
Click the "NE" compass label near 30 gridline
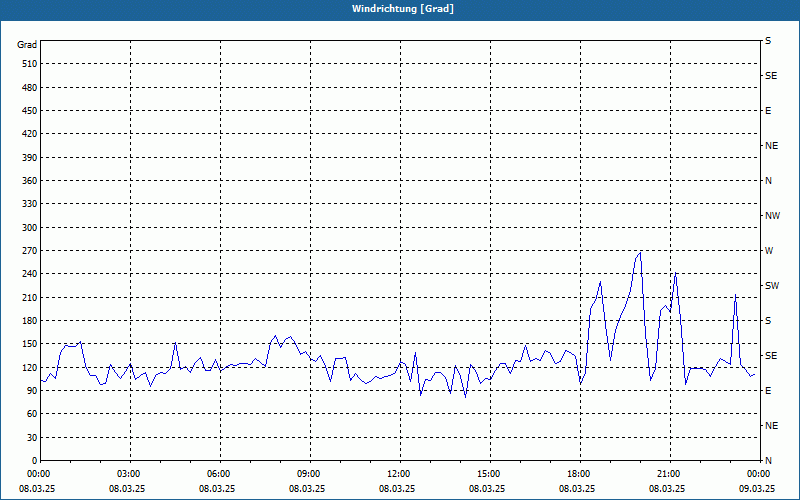click(x=772, y=426)
